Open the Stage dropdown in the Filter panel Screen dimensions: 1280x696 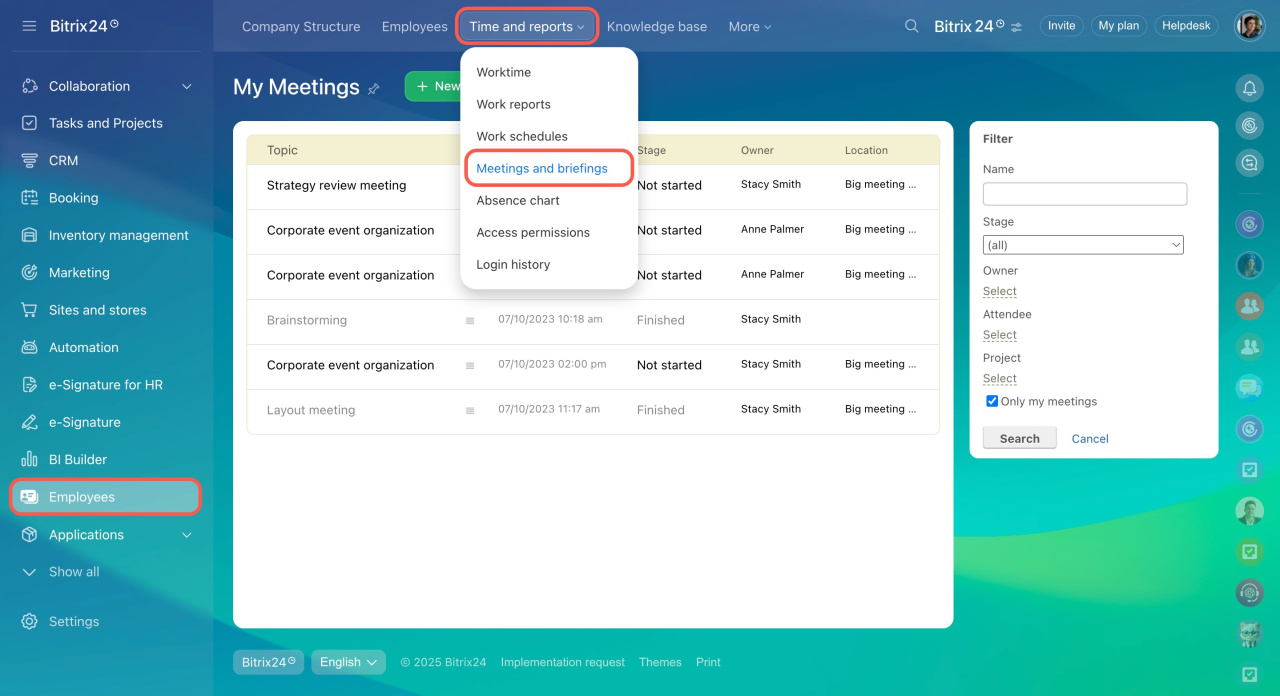click(x=1083, y=245)
